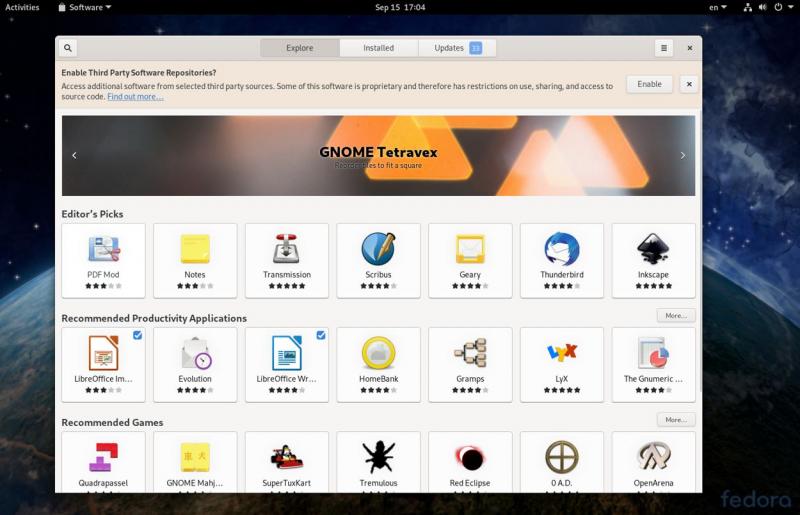Select the SuperTuxKart game icon
This screenshot has width=800, height=515.
point(286,458)
